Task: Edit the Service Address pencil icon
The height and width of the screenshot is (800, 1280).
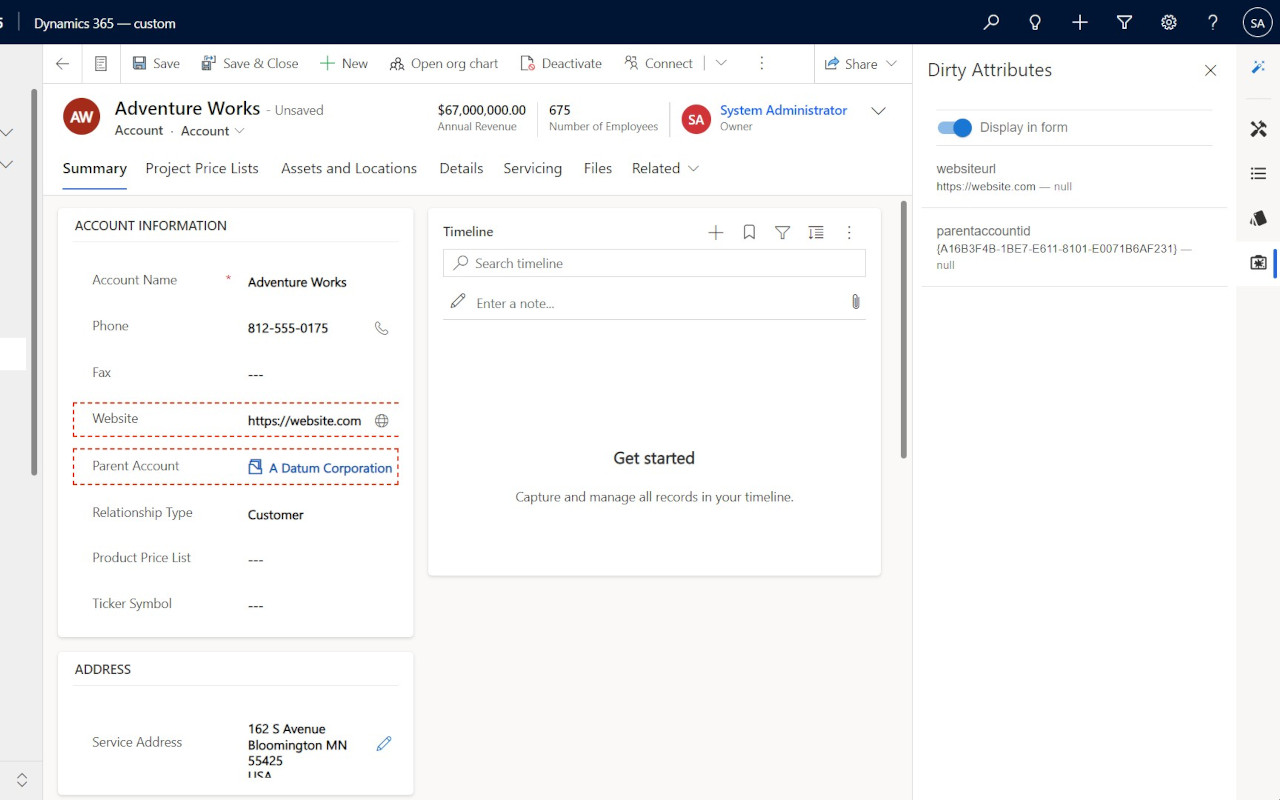Action: click(383, 743)
